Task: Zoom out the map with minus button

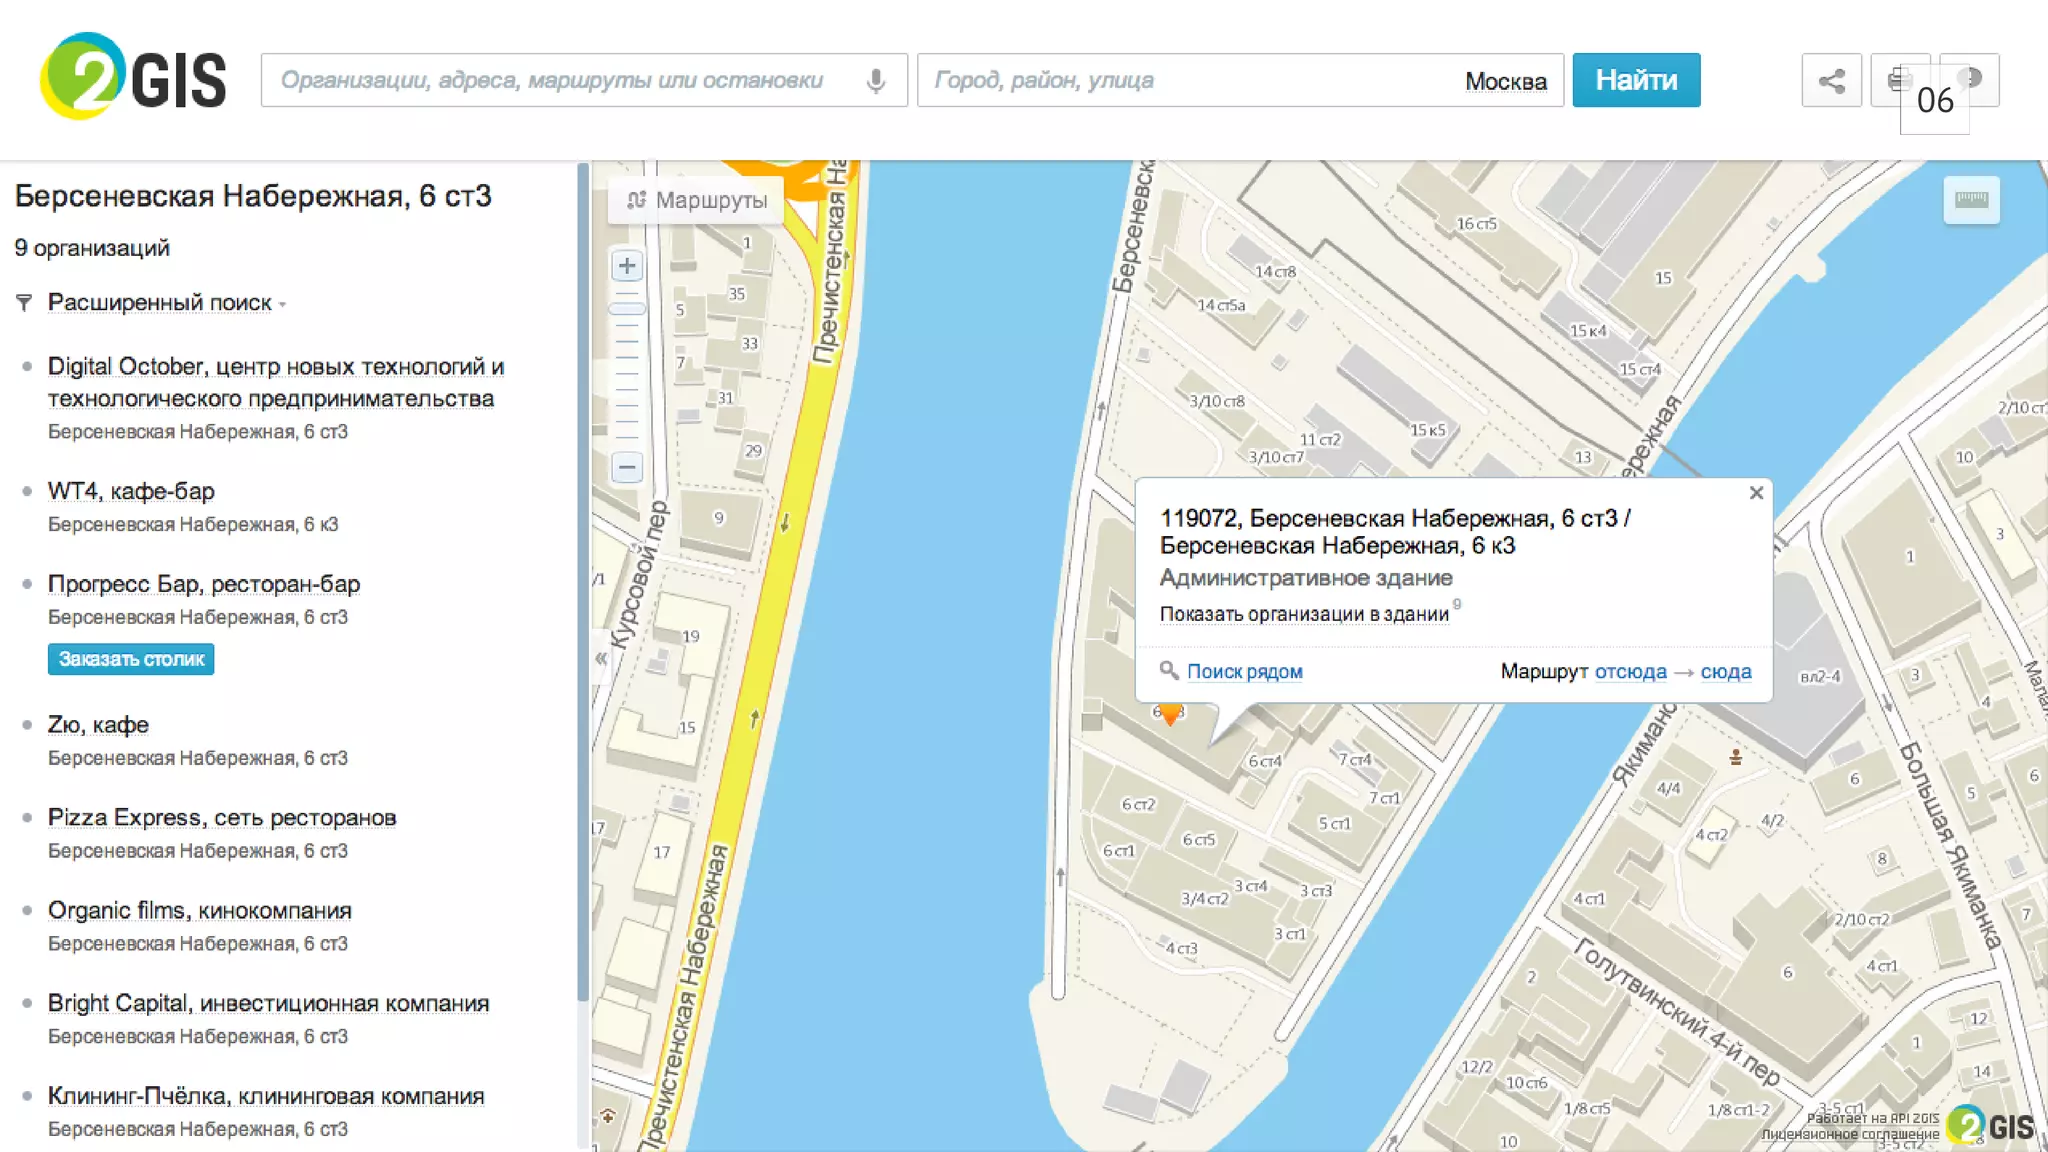Action: (x=627, y=467)
